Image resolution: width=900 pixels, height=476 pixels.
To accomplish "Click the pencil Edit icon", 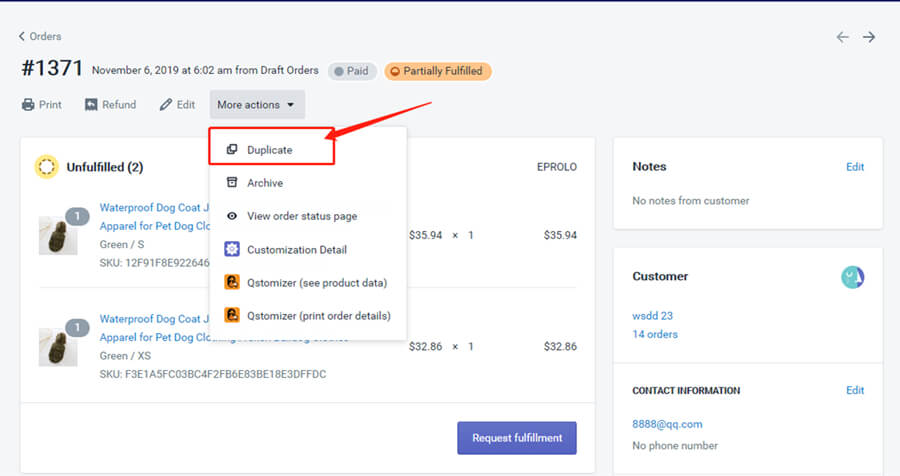I will (x=166, y=105).
